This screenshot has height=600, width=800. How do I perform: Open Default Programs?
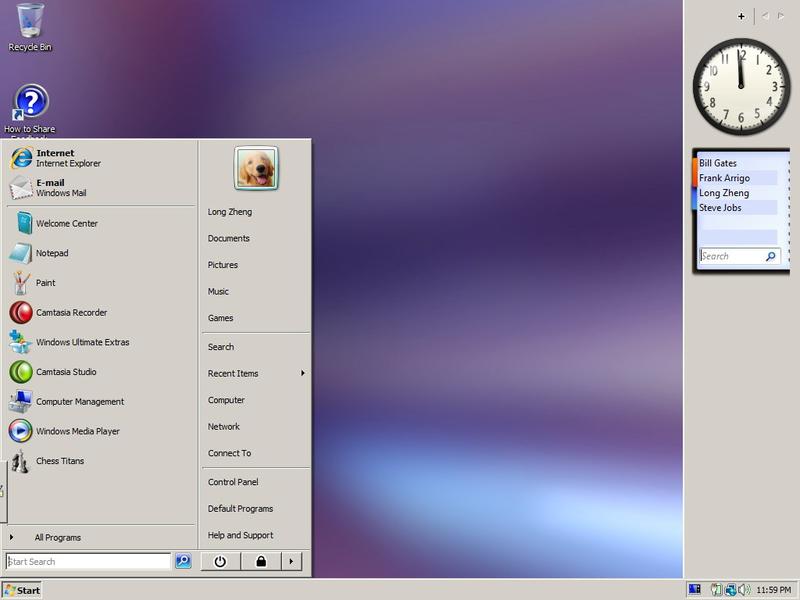(x=240, y=509)
